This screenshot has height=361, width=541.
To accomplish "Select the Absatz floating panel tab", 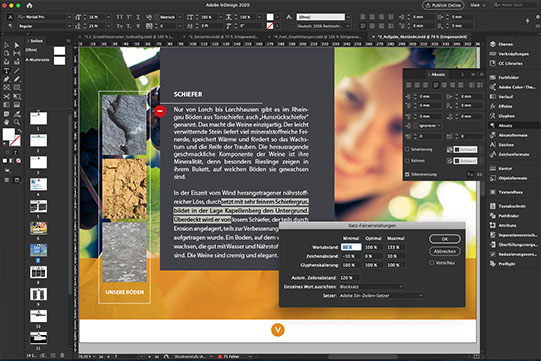I will coord(438,75).
